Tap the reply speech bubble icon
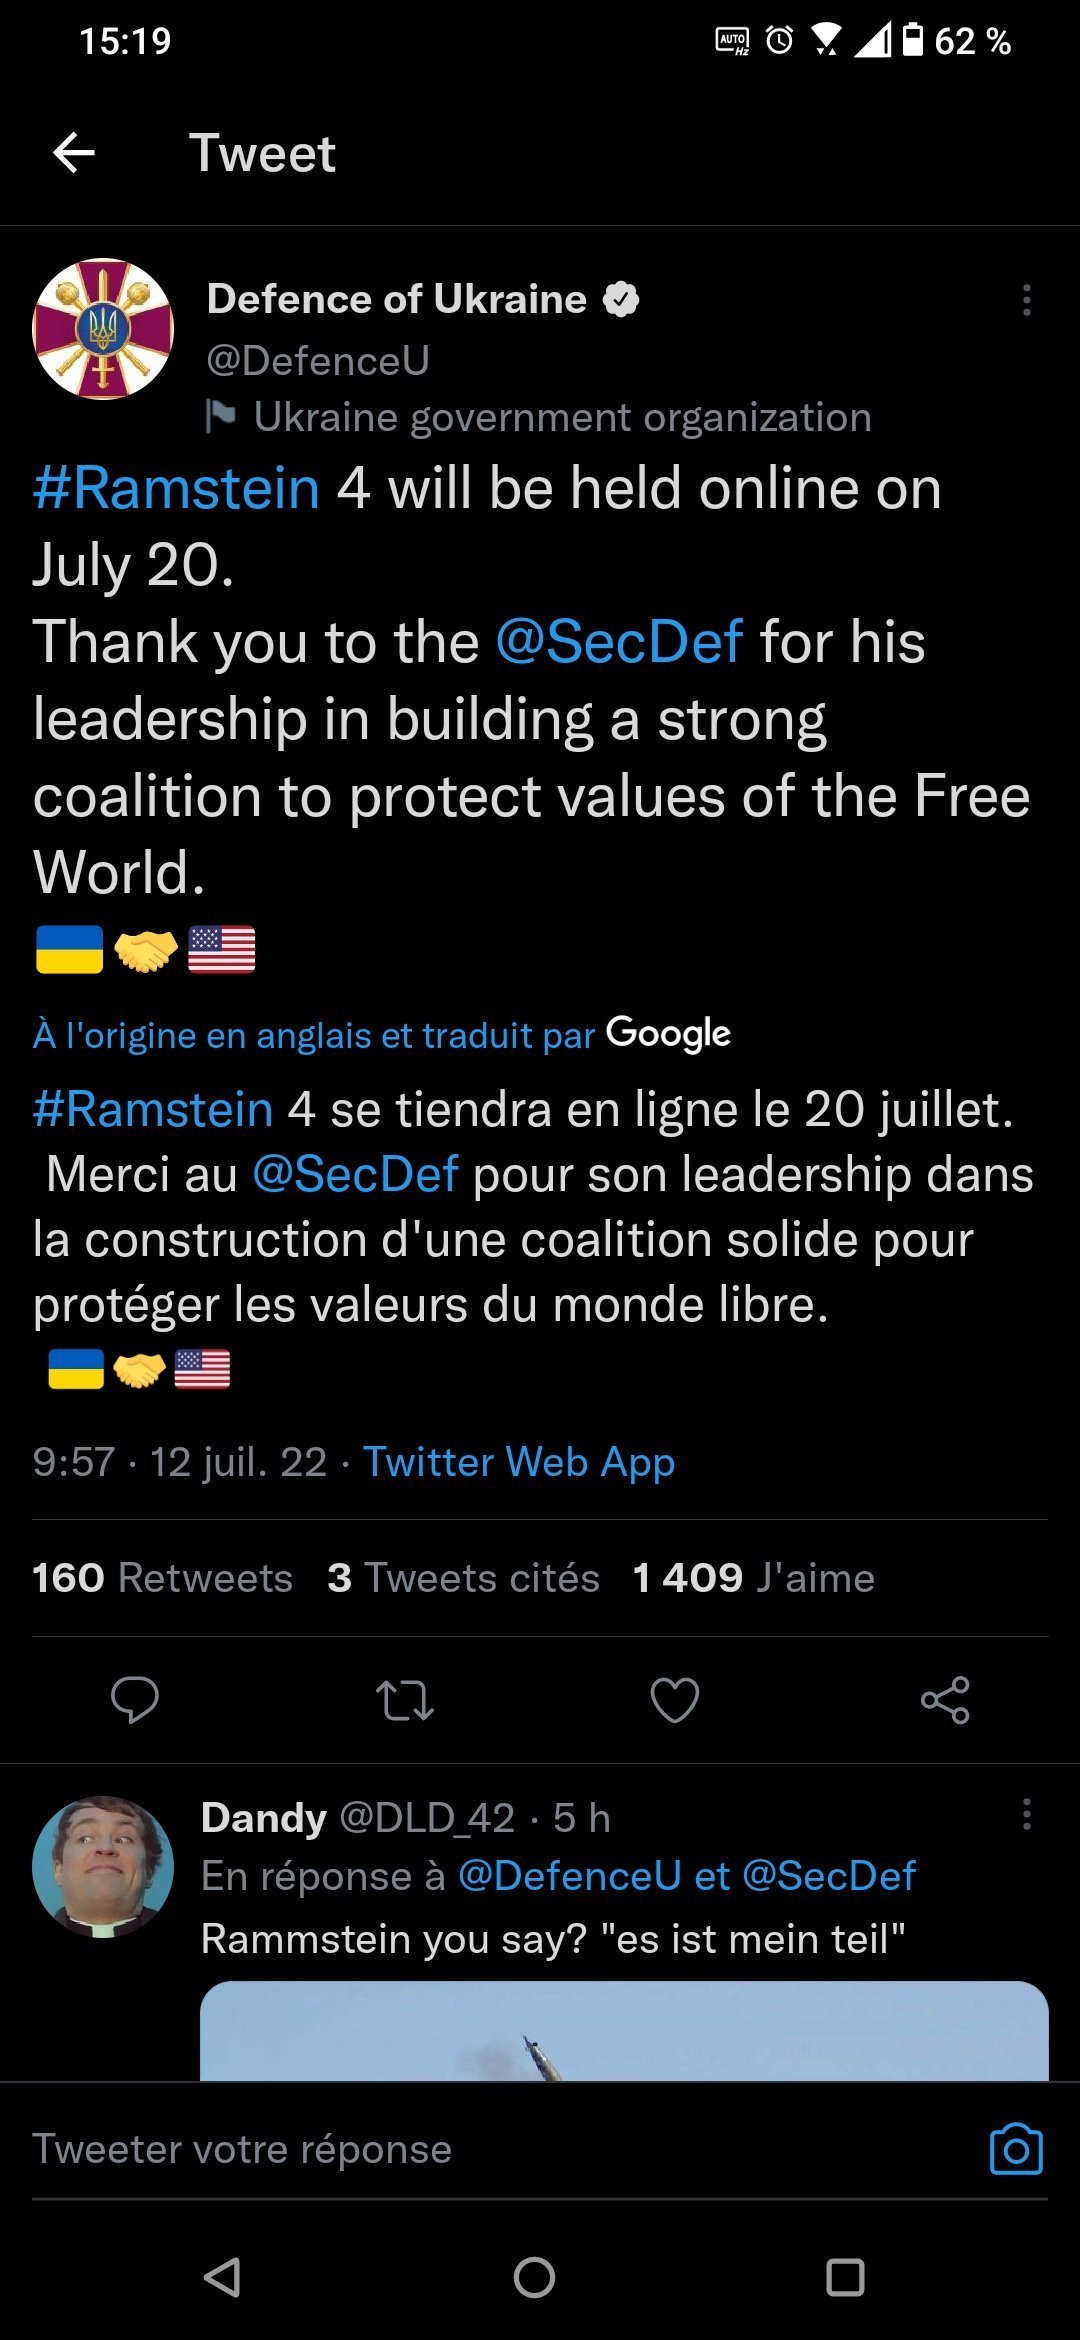The width and height of the screenshot is (1080, 2340). (135, 1699)
